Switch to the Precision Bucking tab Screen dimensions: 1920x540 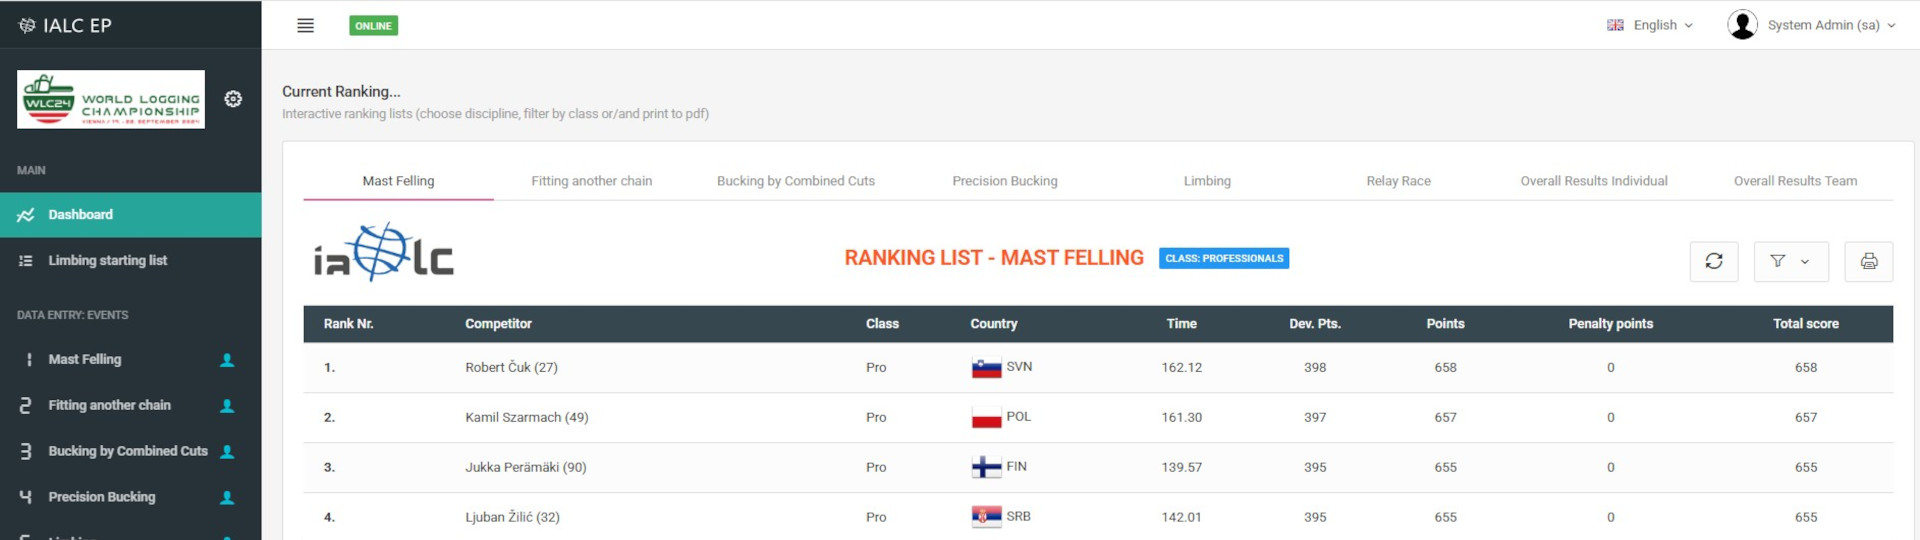click(1005, 181)
